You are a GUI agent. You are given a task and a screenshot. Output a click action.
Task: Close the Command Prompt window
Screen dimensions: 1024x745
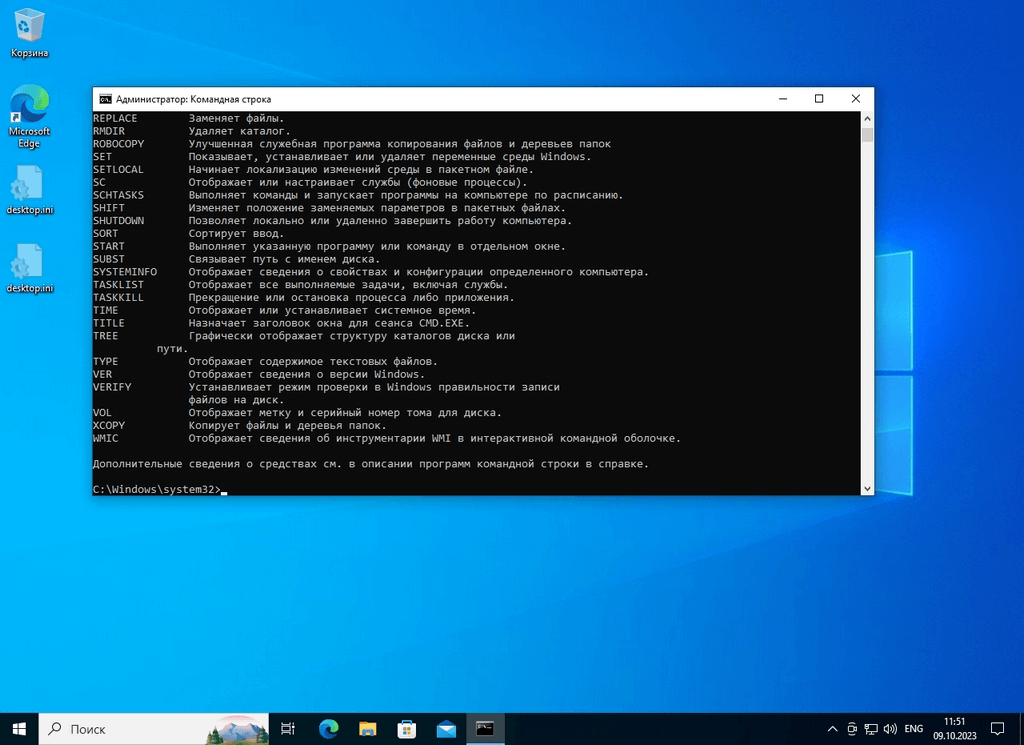click(856, 99)
